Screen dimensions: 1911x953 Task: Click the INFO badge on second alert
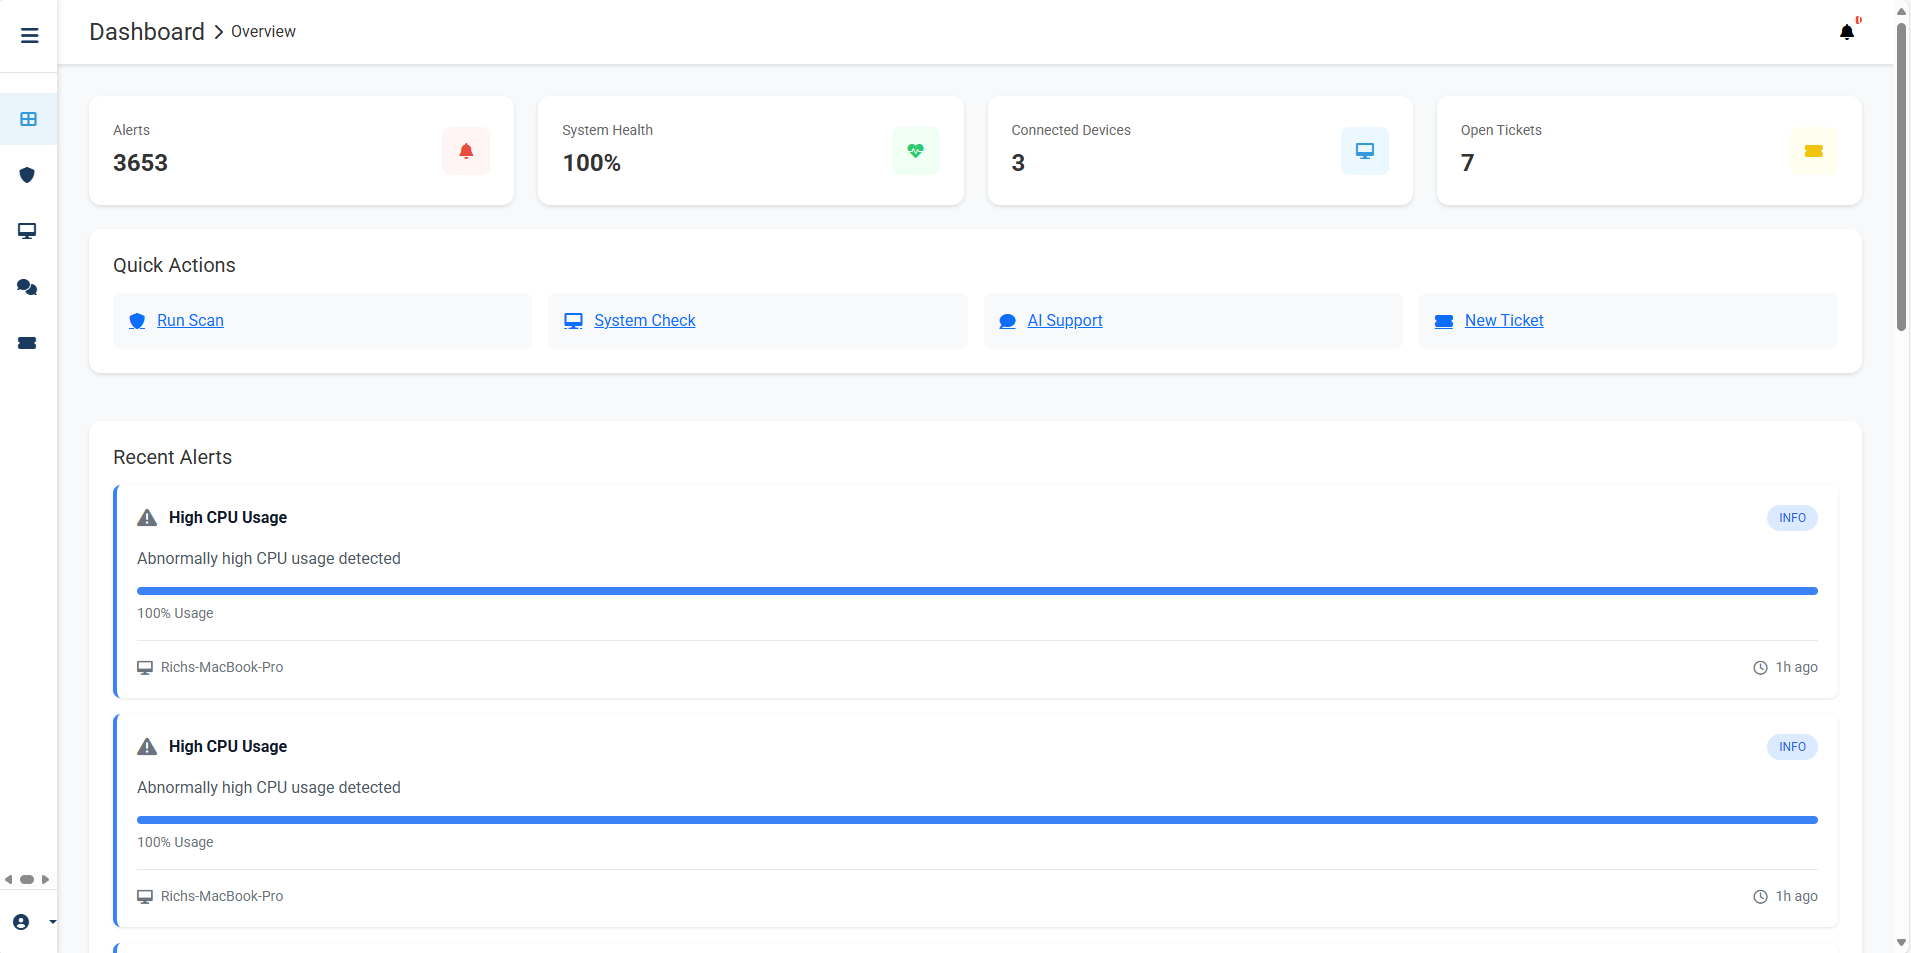pyautogui.click(x=1792, y=747)
